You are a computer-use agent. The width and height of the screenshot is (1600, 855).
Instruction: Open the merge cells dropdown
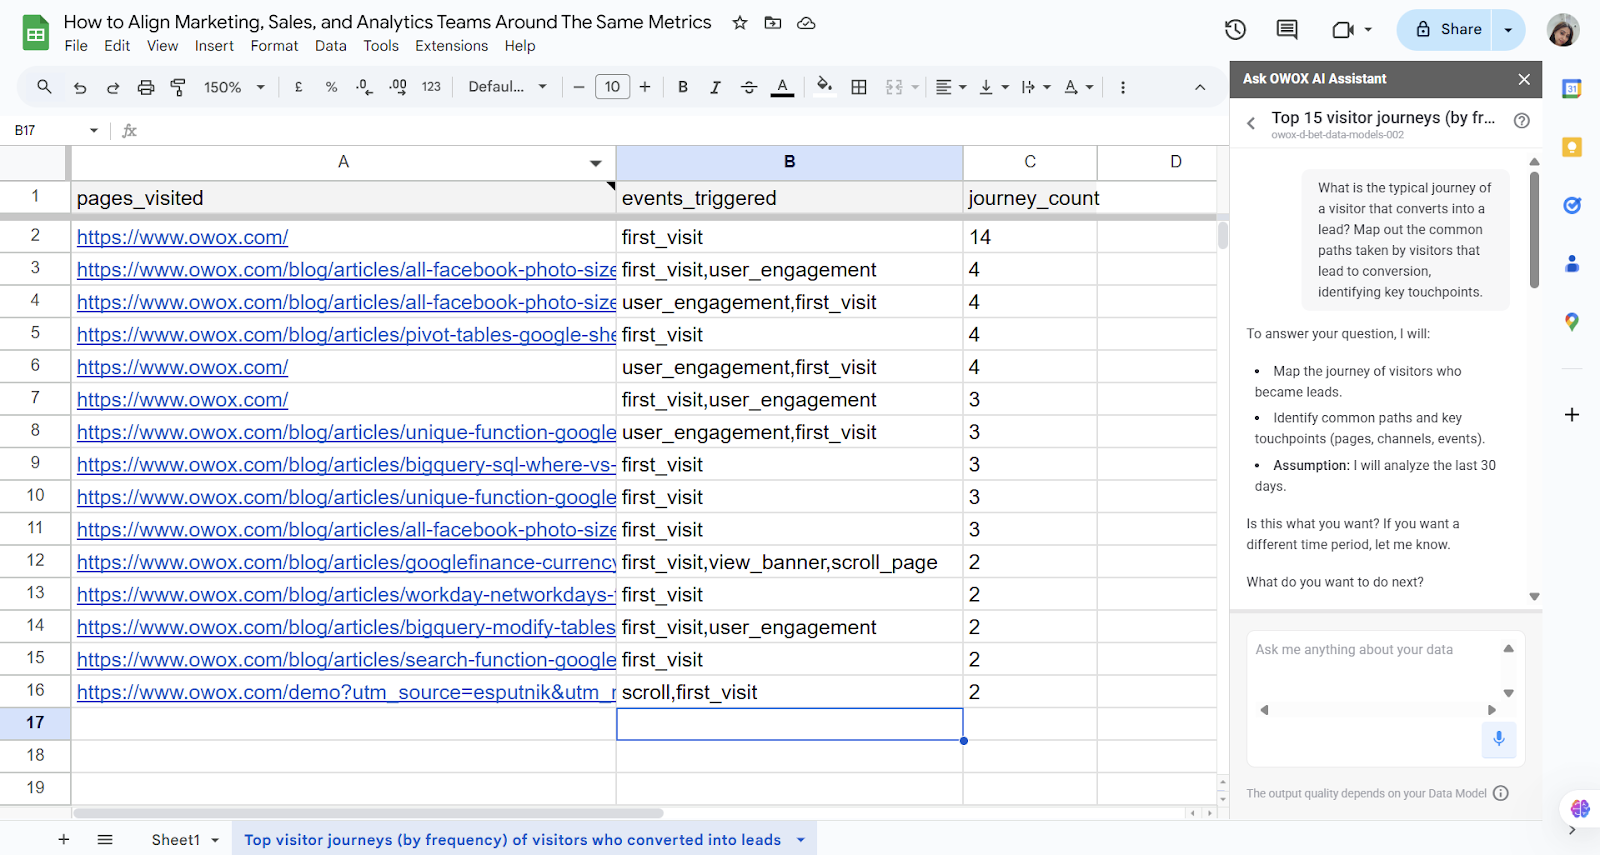[915, 87]
